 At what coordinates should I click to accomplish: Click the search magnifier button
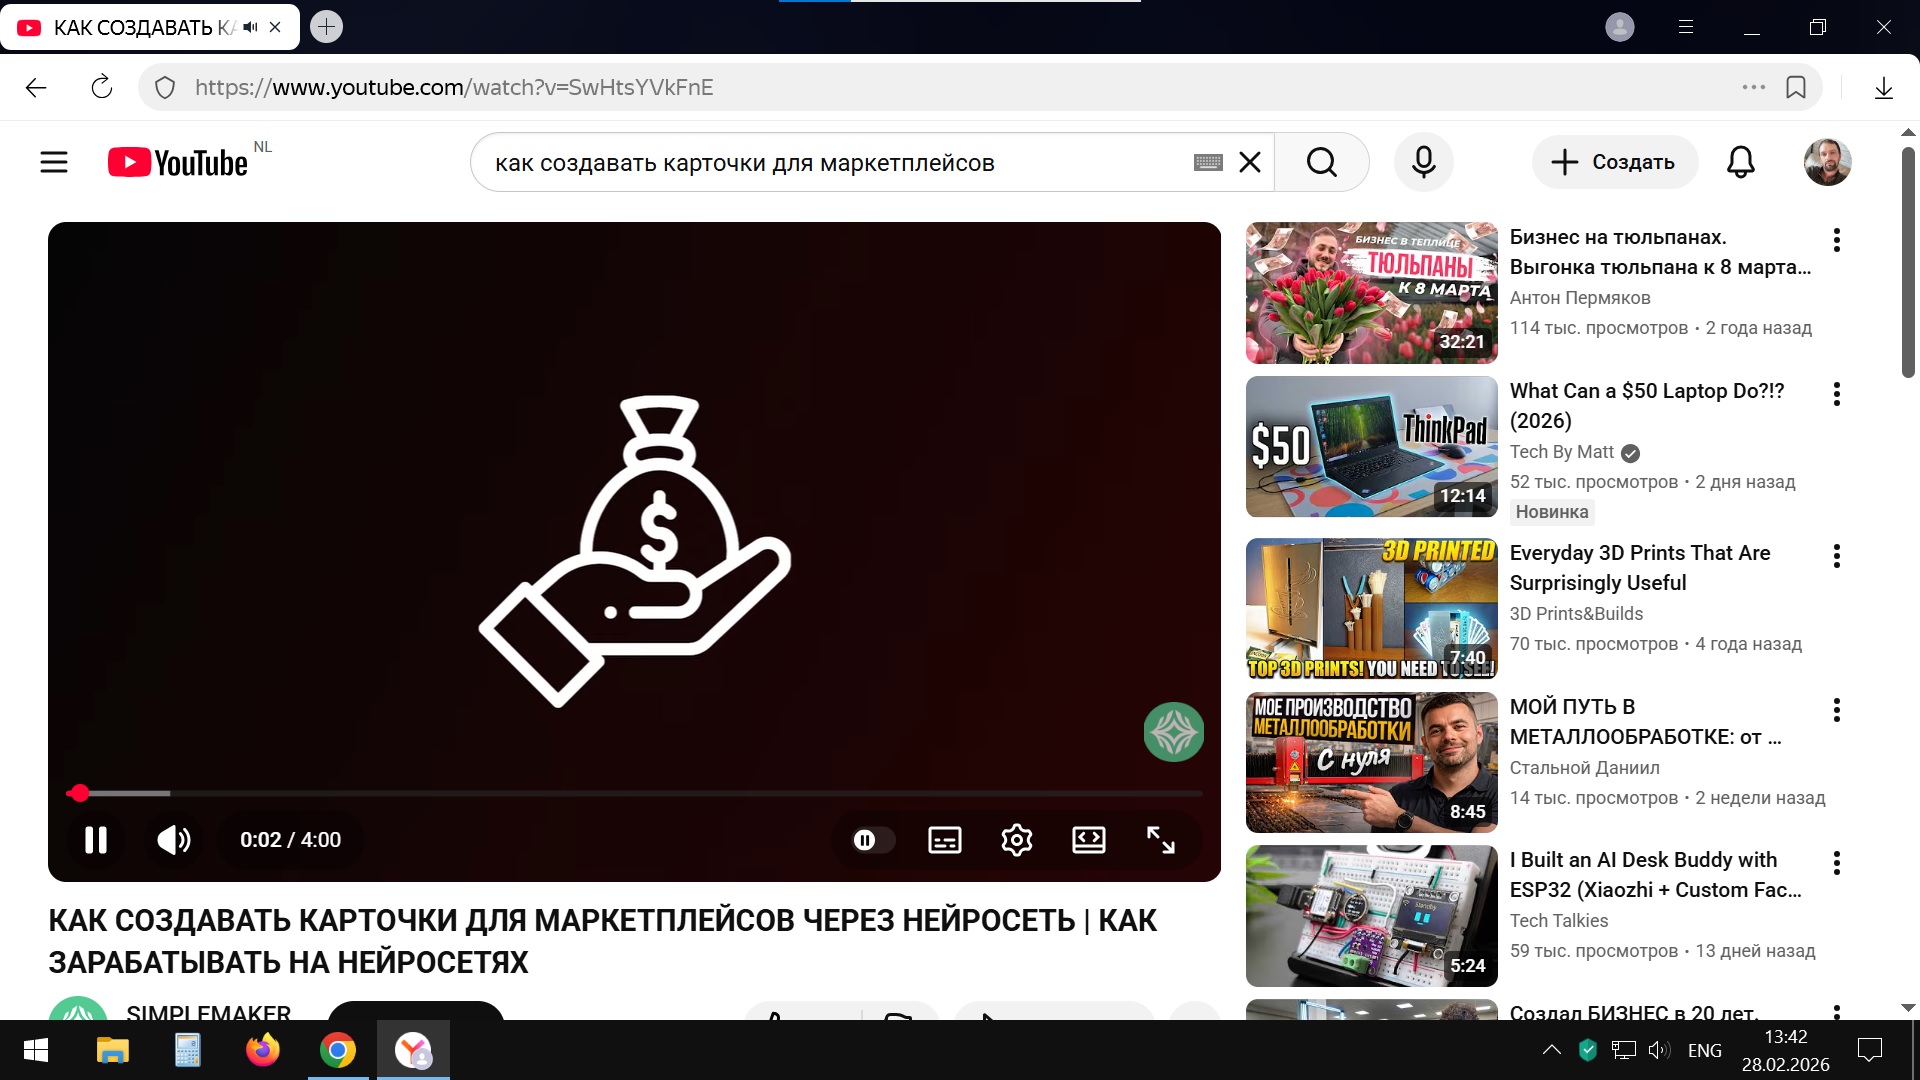click(x=1321, y=162)
